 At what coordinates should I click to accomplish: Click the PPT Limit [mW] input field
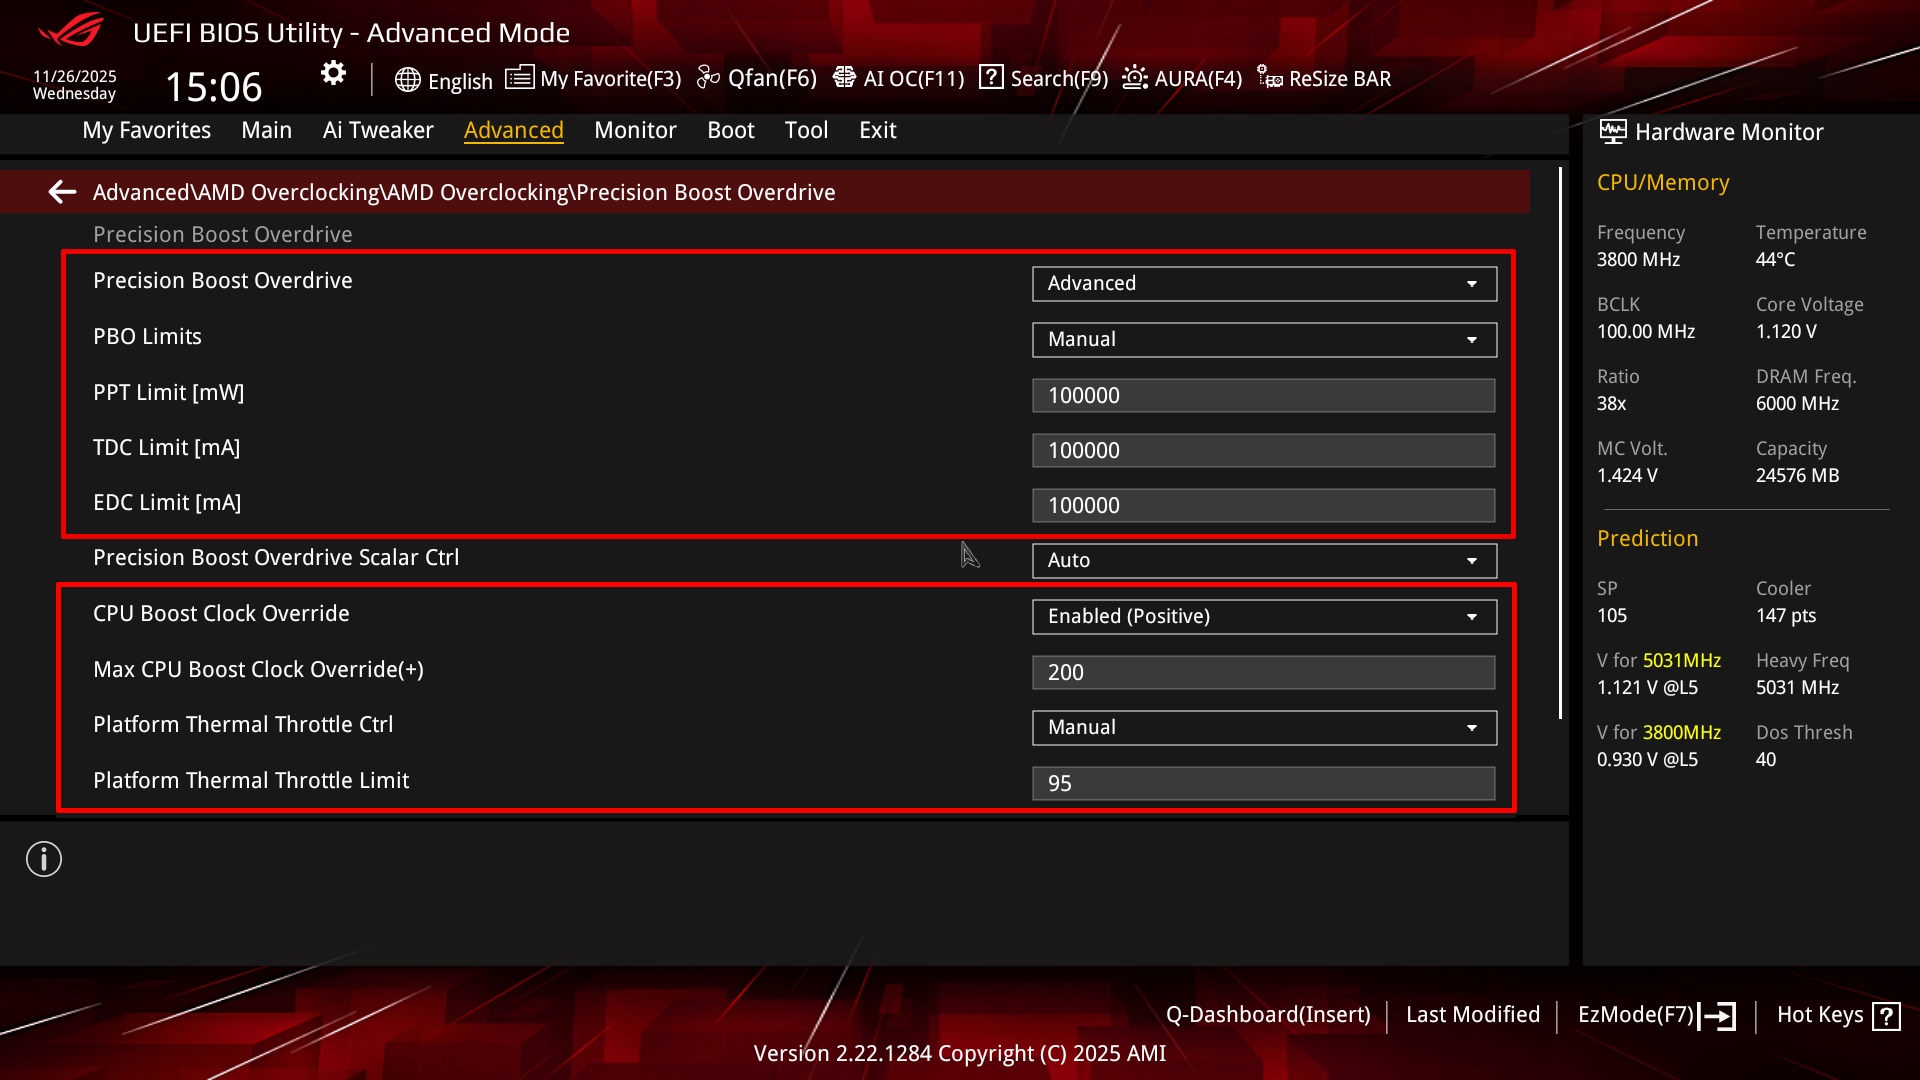tap(1264, 395)
